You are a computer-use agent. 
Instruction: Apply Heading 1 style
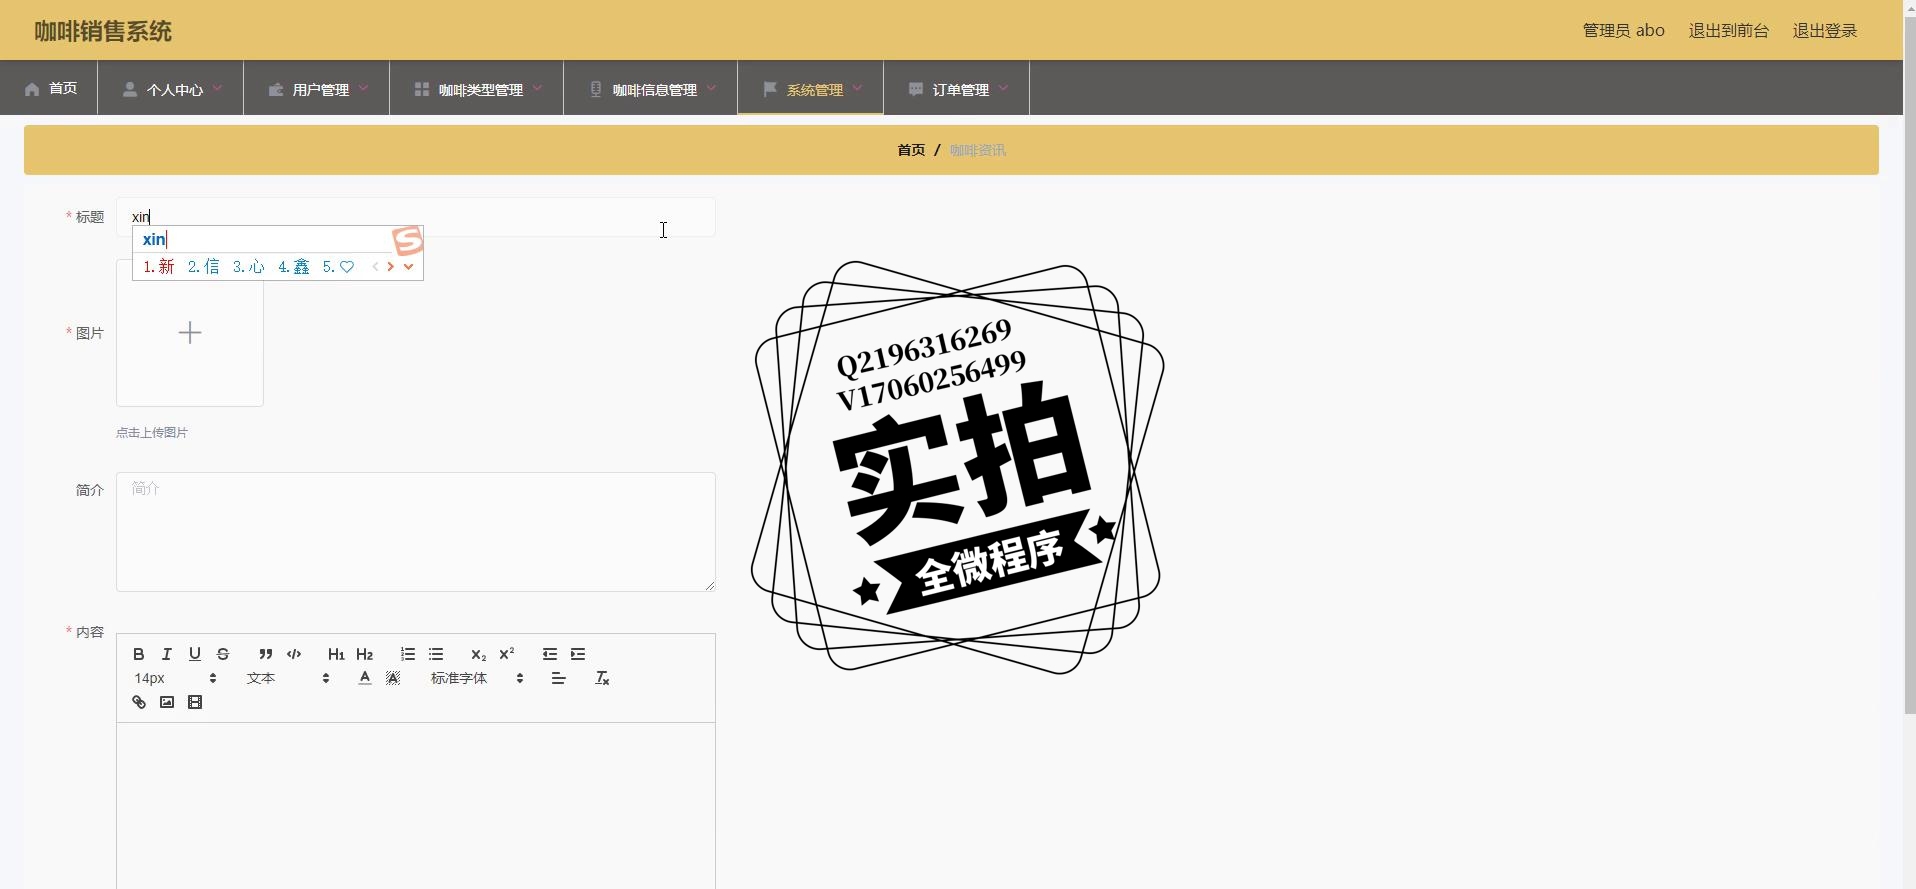coord(336,654)
